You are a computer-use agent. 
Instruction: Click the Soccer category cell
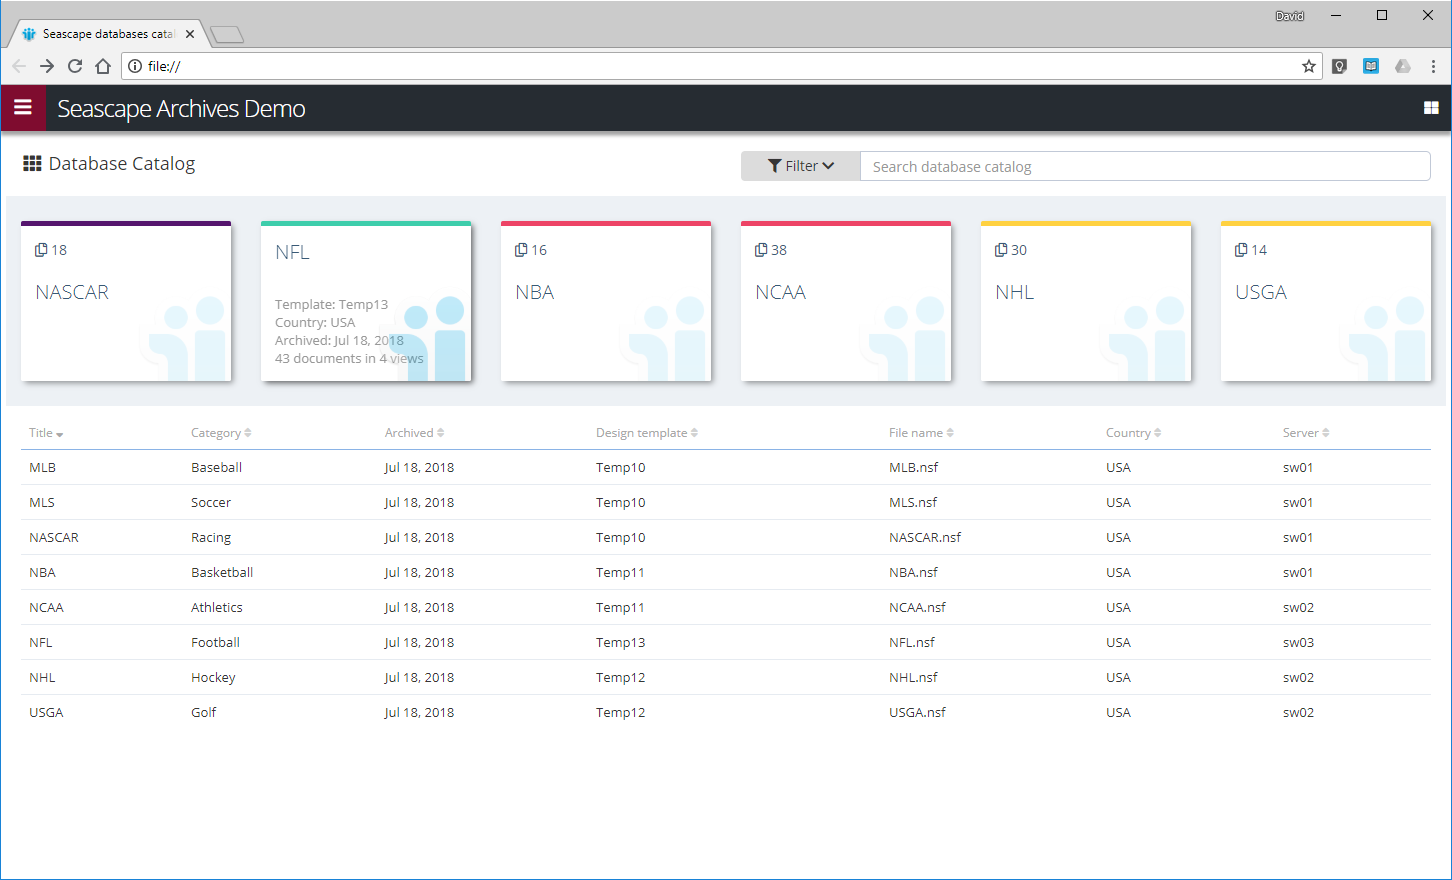pyautogui.click(x=211, y=502)
